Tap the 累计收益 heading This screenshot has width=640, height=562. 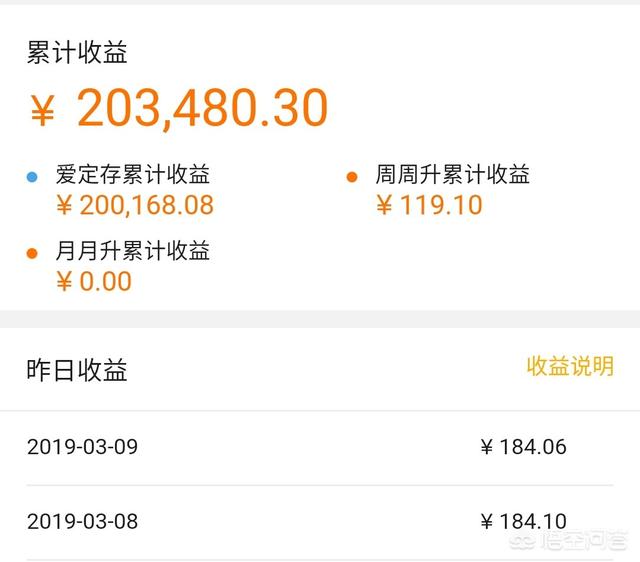(x=77, y=52)
